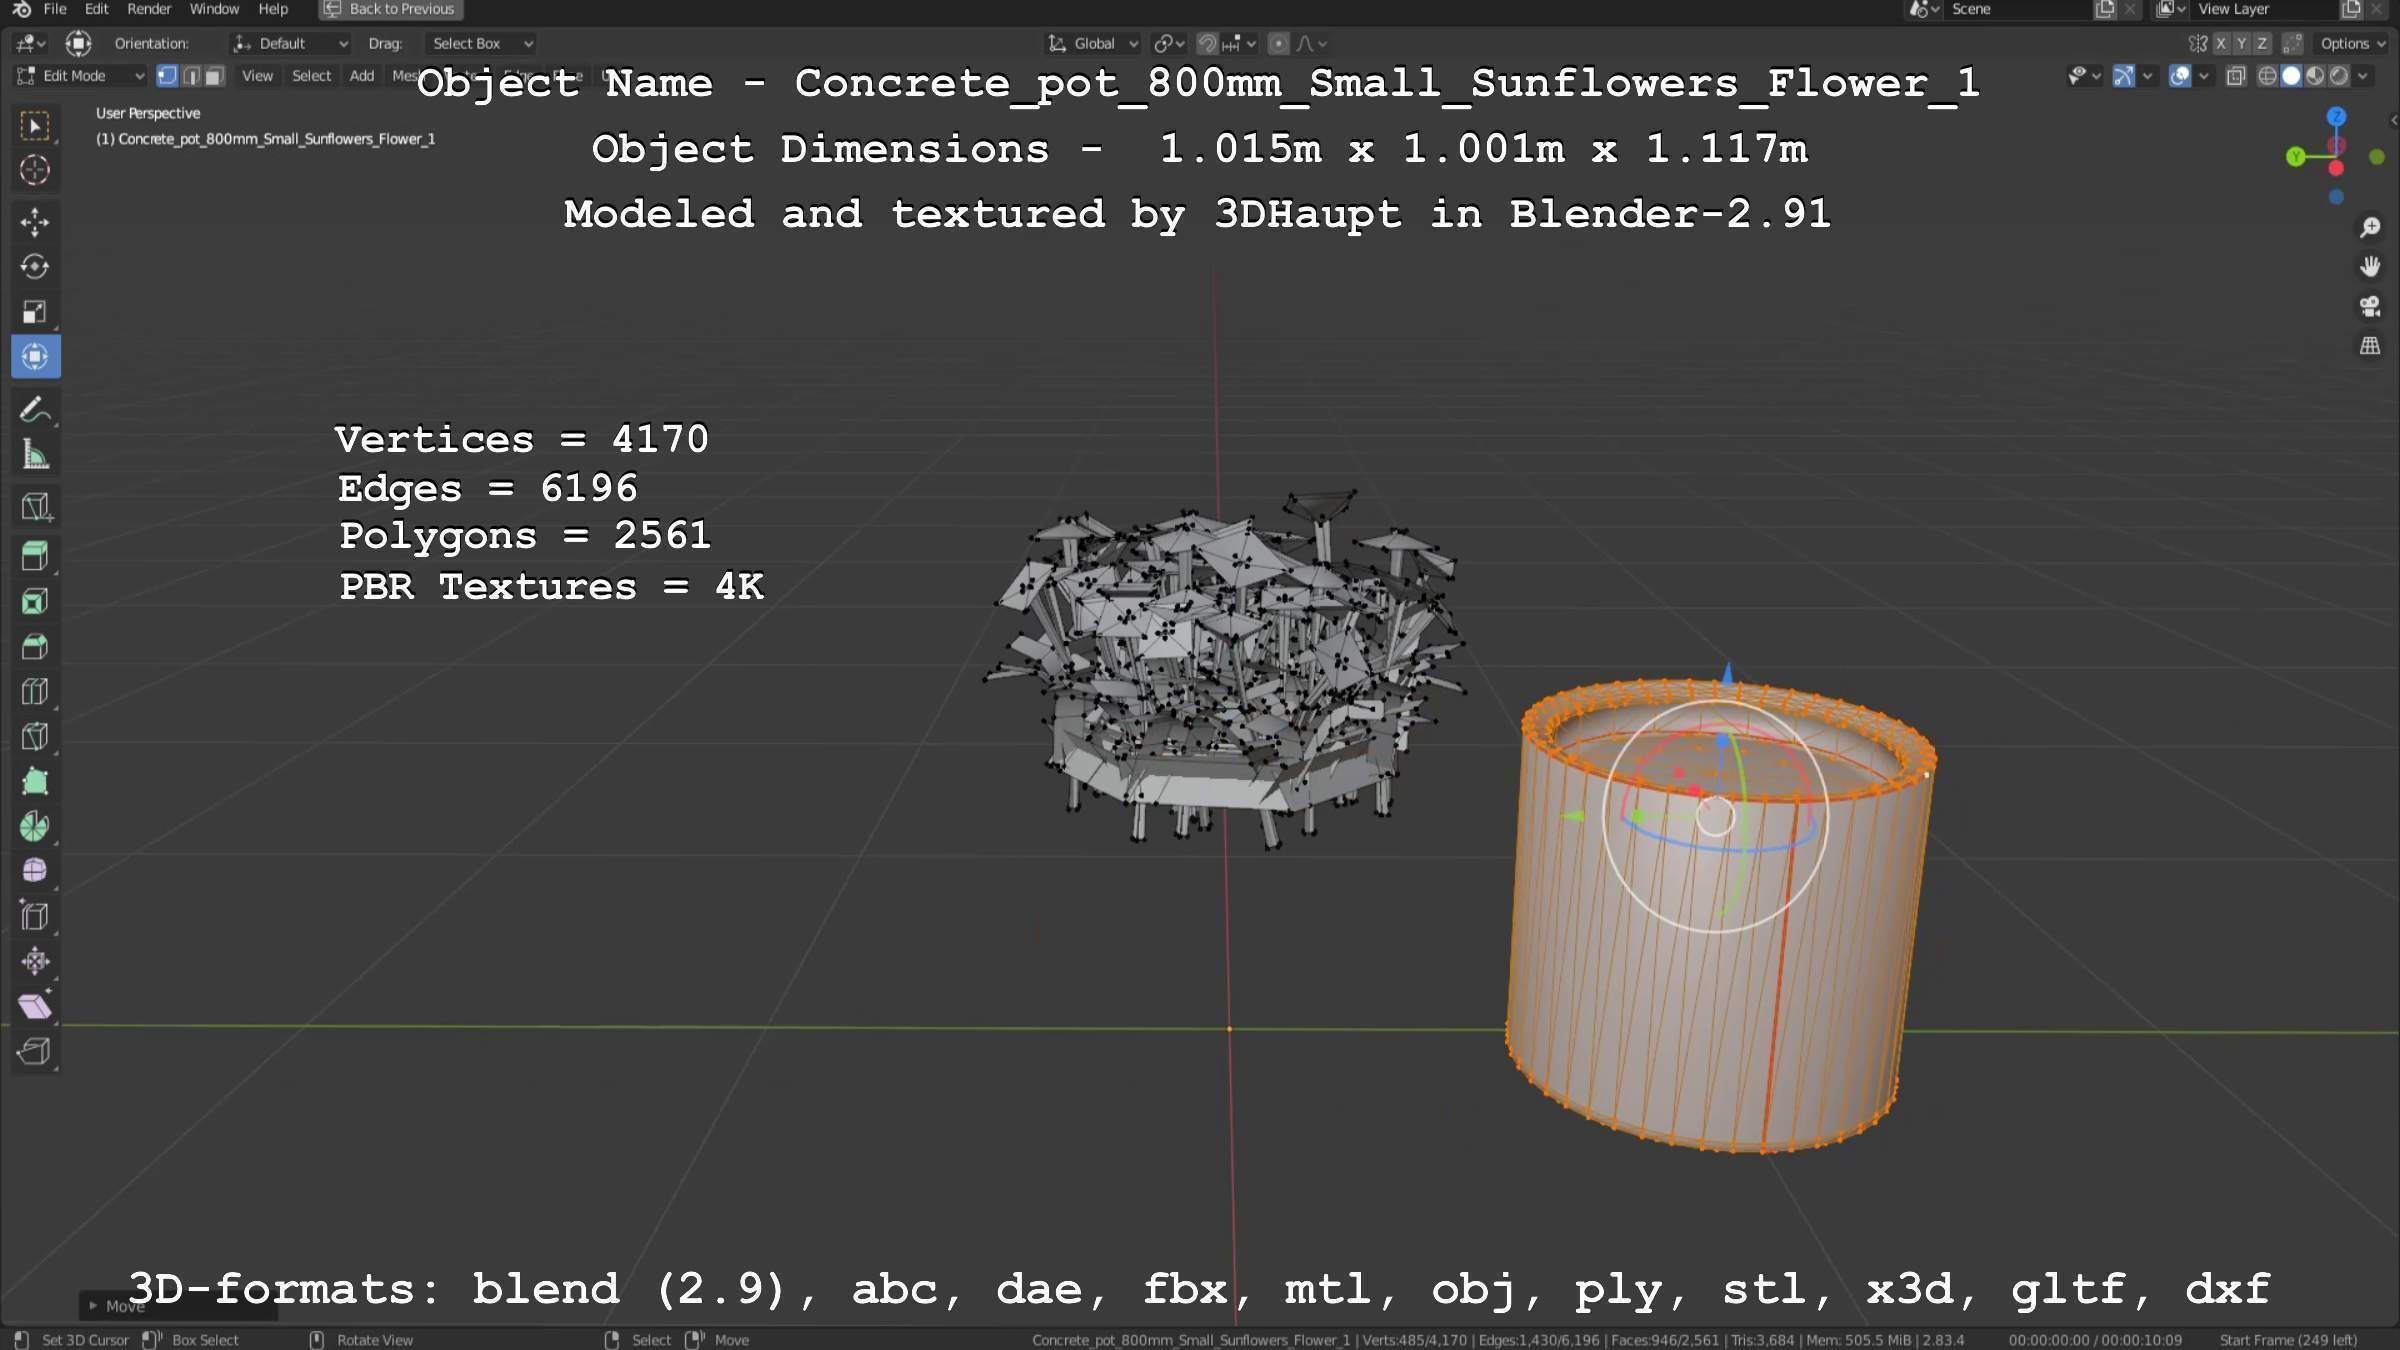
Task: Switch to material preview shading
Action: click(2315, 76)
